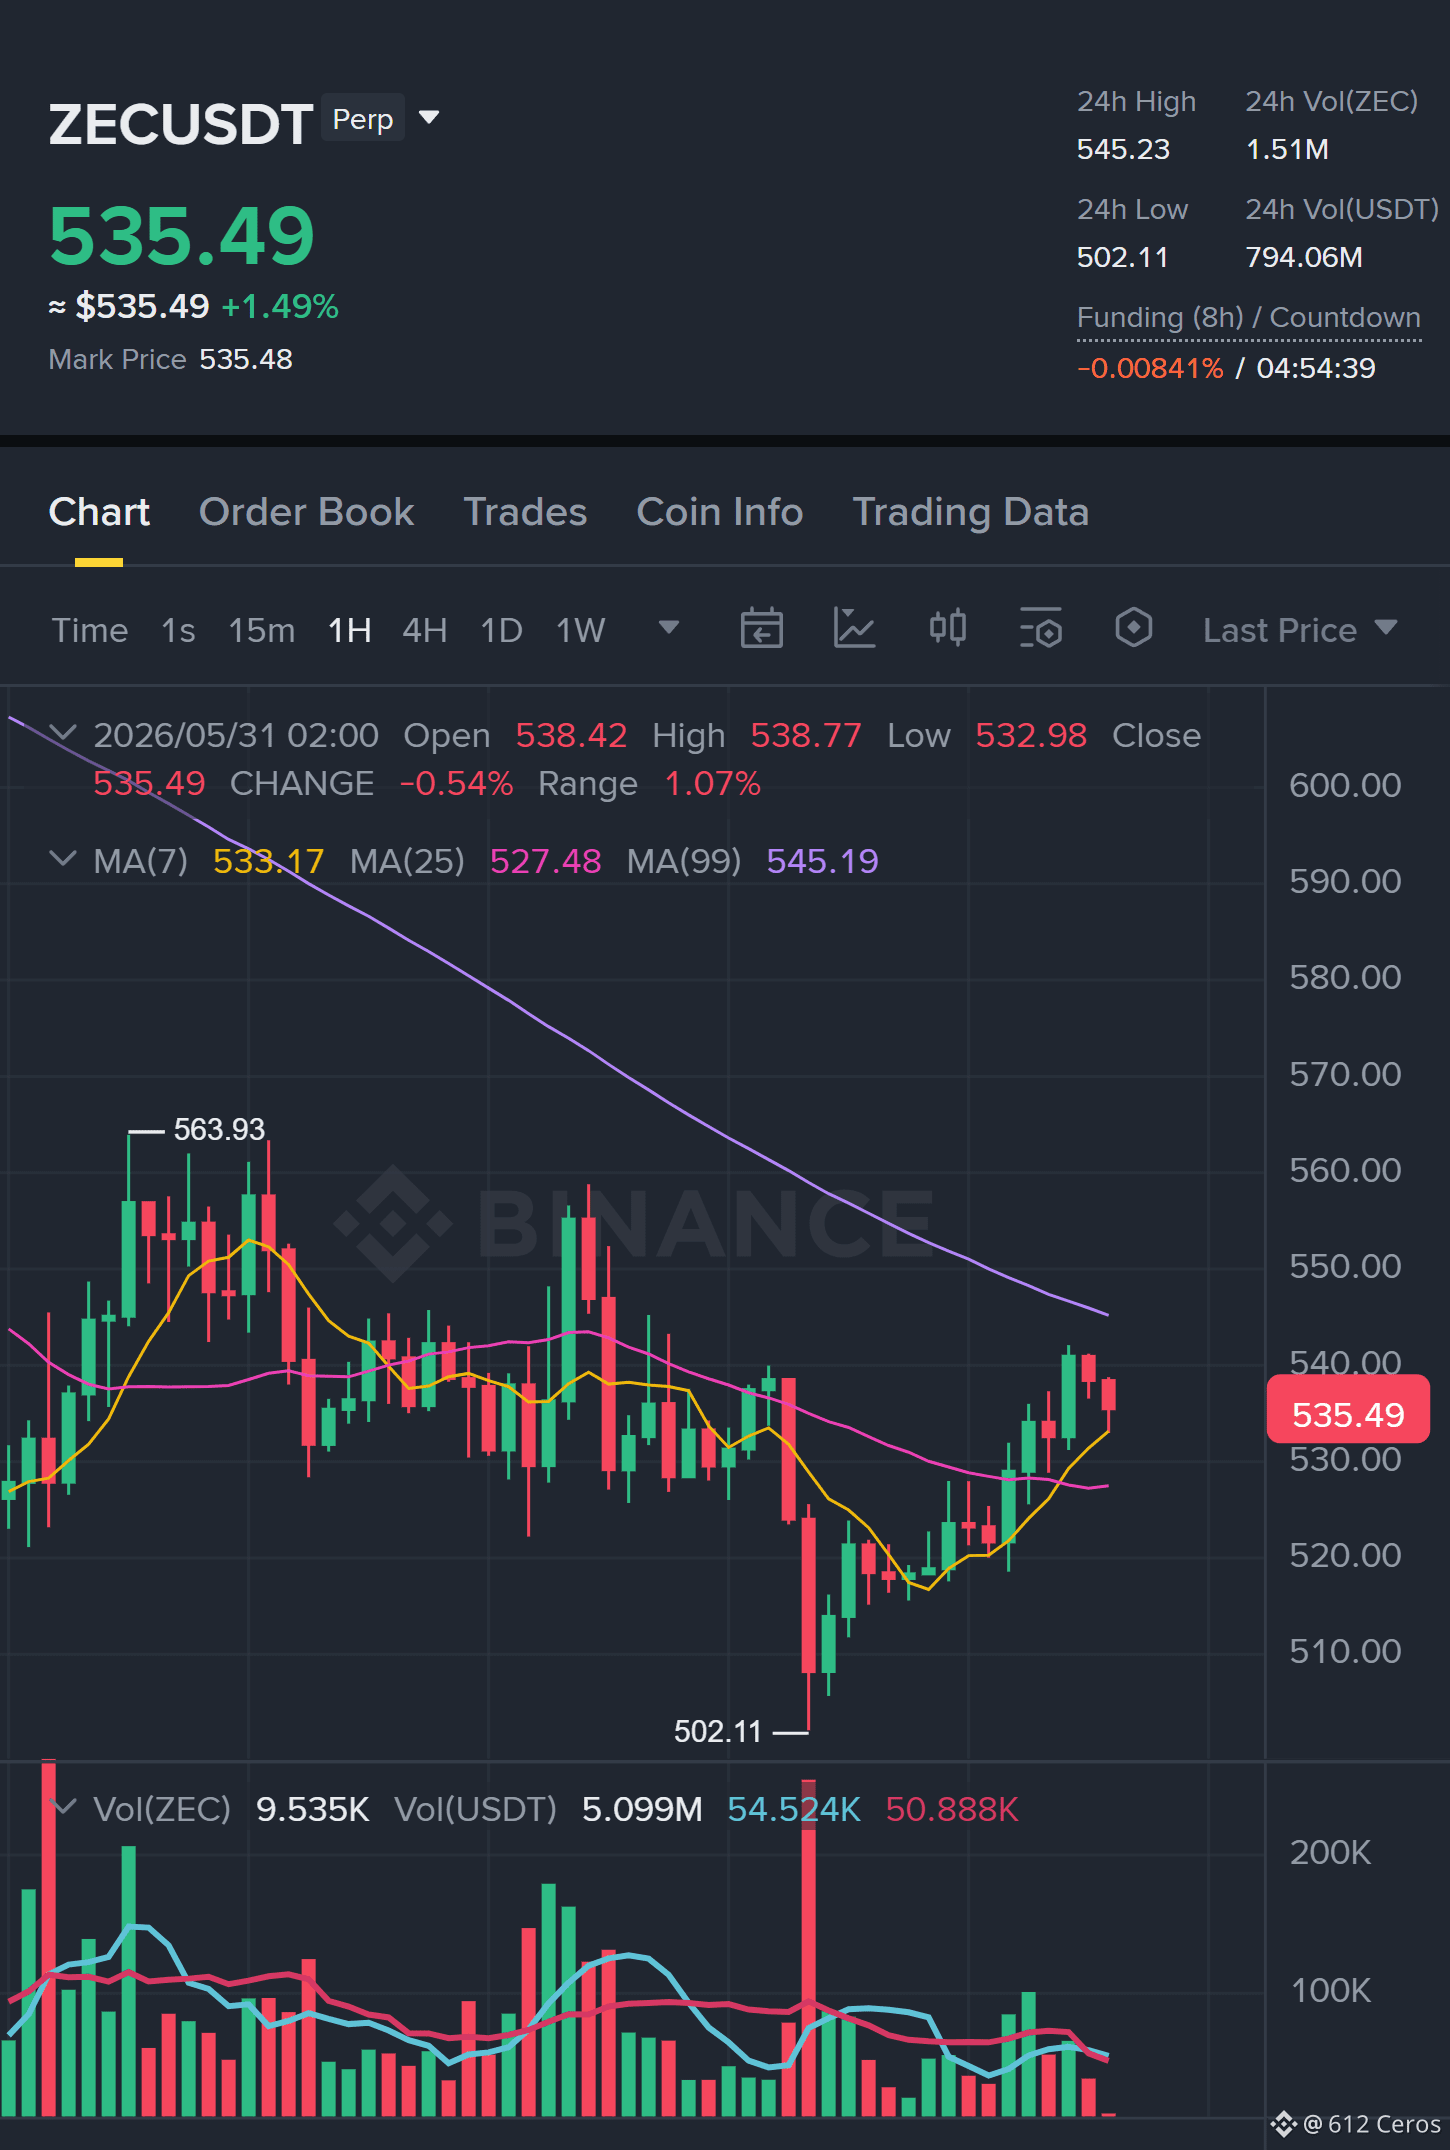Collapse the MA indicator row chevron

click(x=62, y=859)
